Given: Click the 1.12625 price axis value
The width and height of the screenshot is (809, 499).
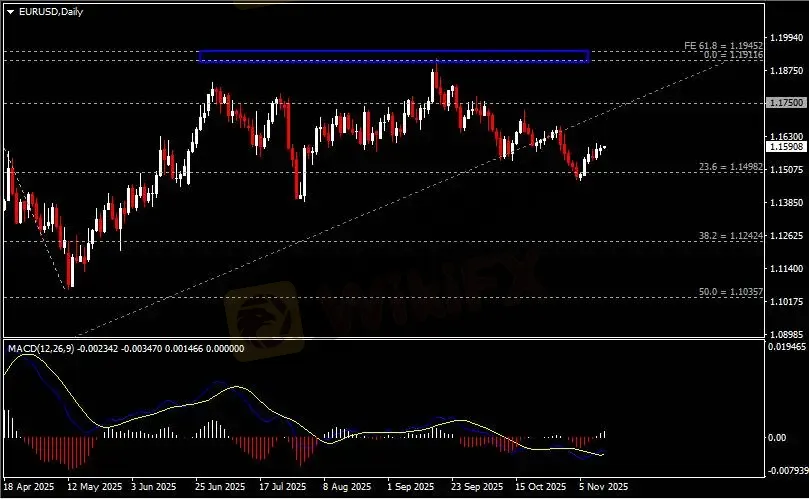Looking at the screenshot, I should pyautogui.click(x=786, y=236).
